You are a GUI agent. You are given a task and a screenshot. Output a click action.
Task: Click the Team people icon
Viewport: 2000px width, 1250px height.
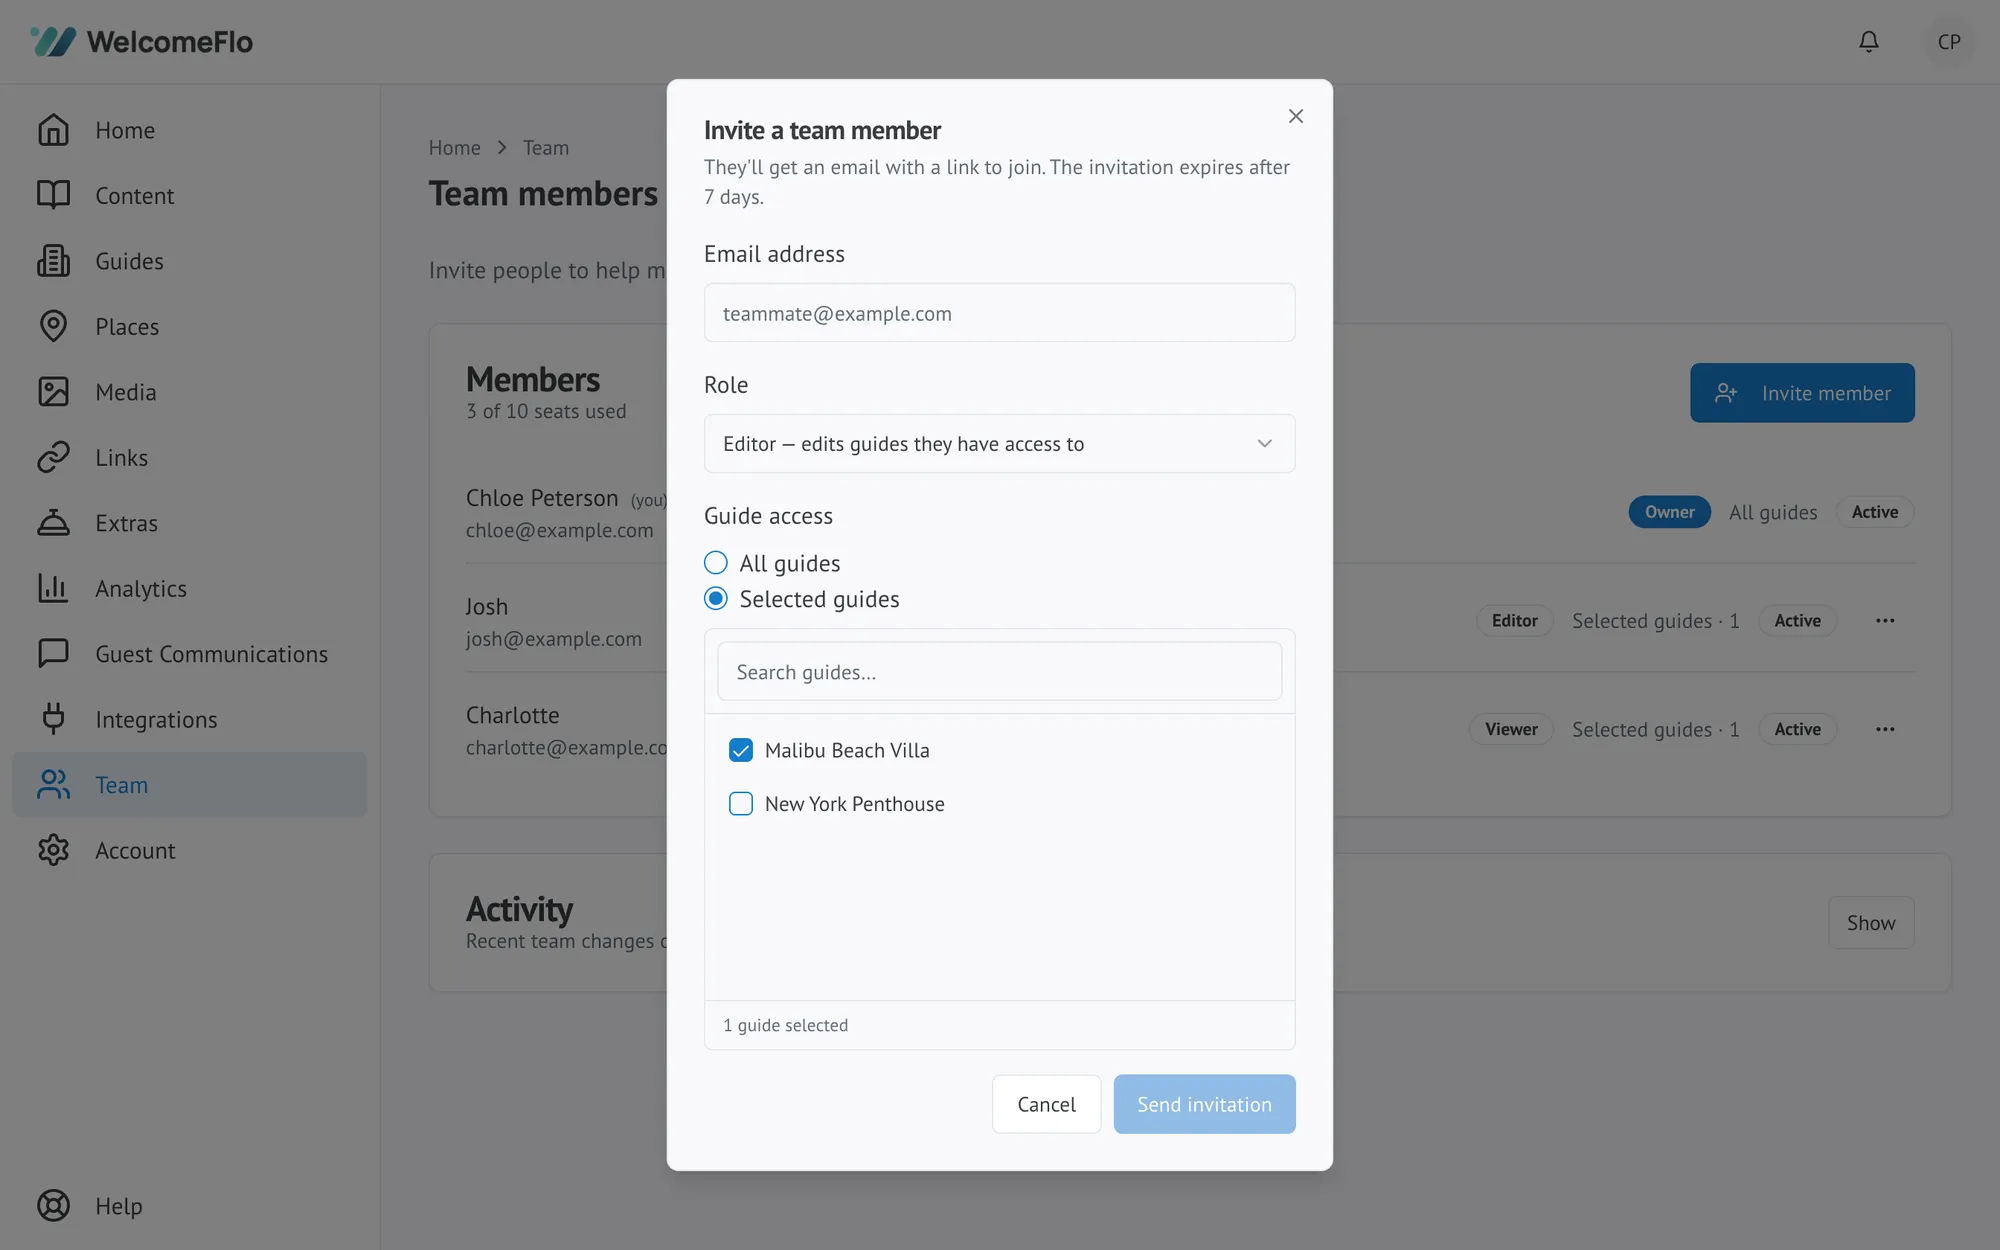[x=53, y=784]
